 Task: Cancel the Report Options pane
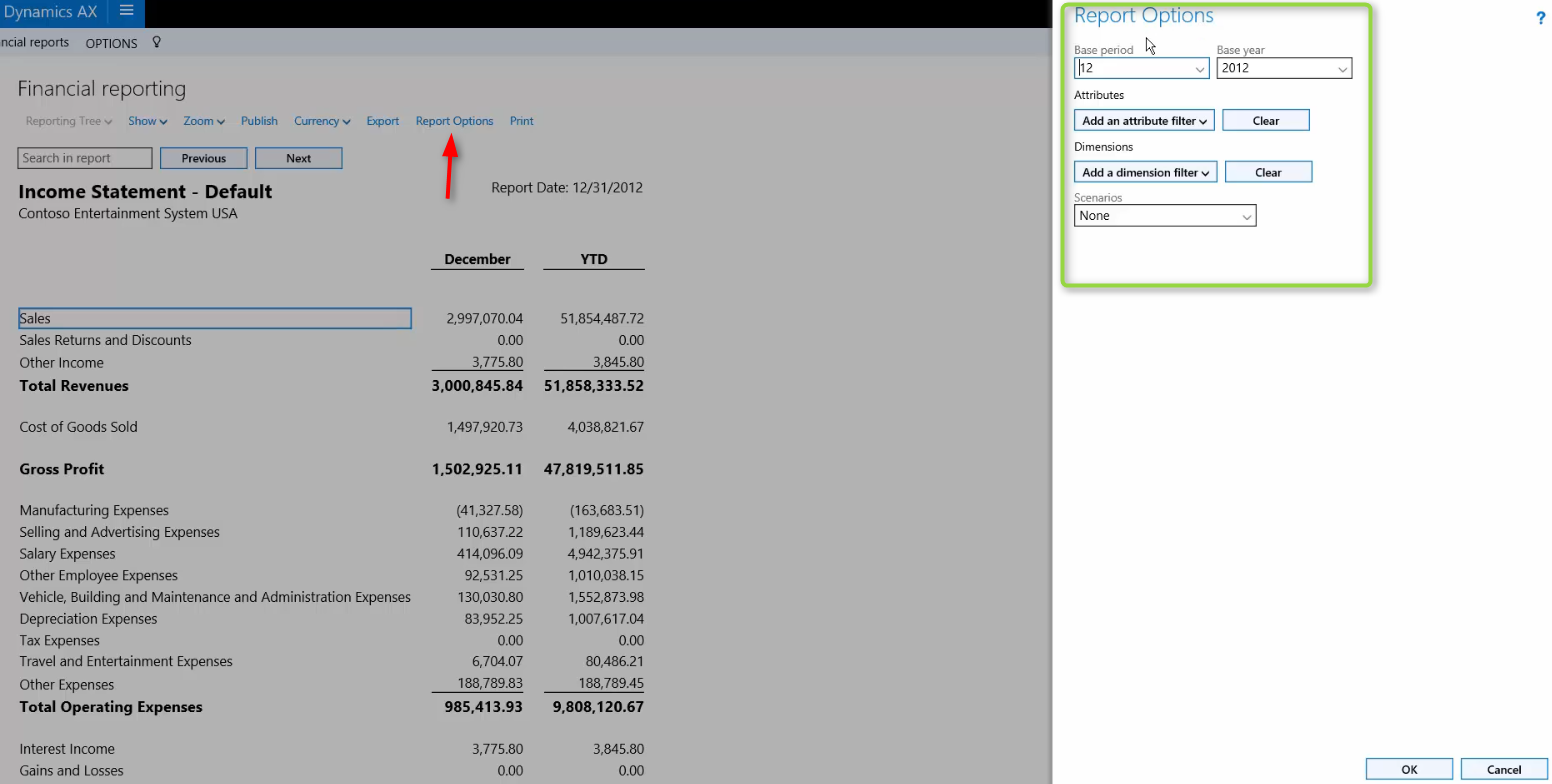click(1504, 769)
